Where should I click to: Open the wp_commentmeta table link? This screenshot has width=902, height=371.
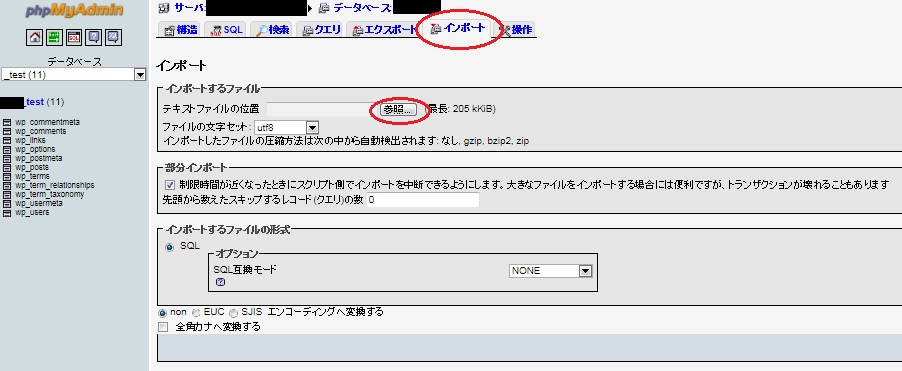47,123
